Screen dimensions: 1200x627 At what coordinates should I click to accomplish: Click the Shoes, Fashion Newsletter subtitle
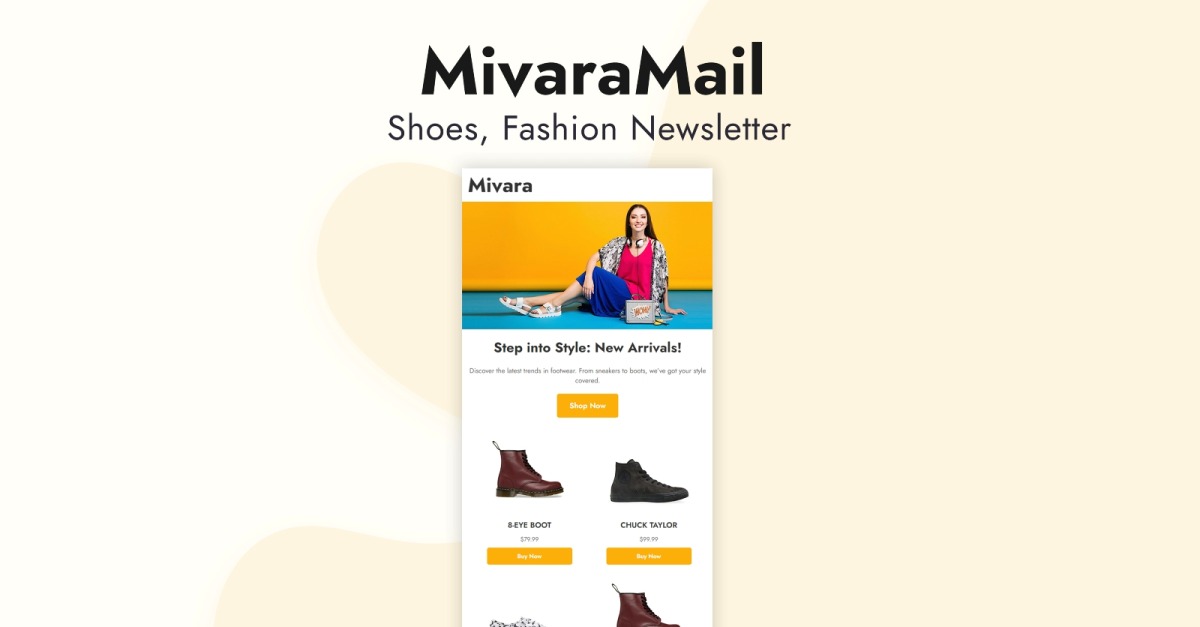point(589,128)
